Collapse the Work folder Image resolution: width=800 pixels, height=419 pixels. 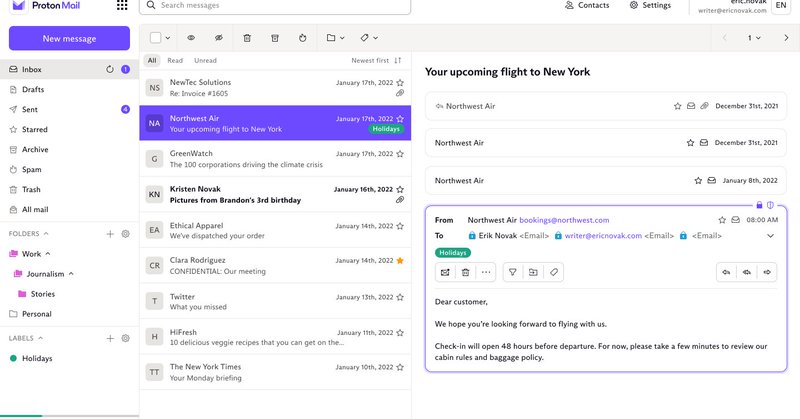[x=48, y=254]
